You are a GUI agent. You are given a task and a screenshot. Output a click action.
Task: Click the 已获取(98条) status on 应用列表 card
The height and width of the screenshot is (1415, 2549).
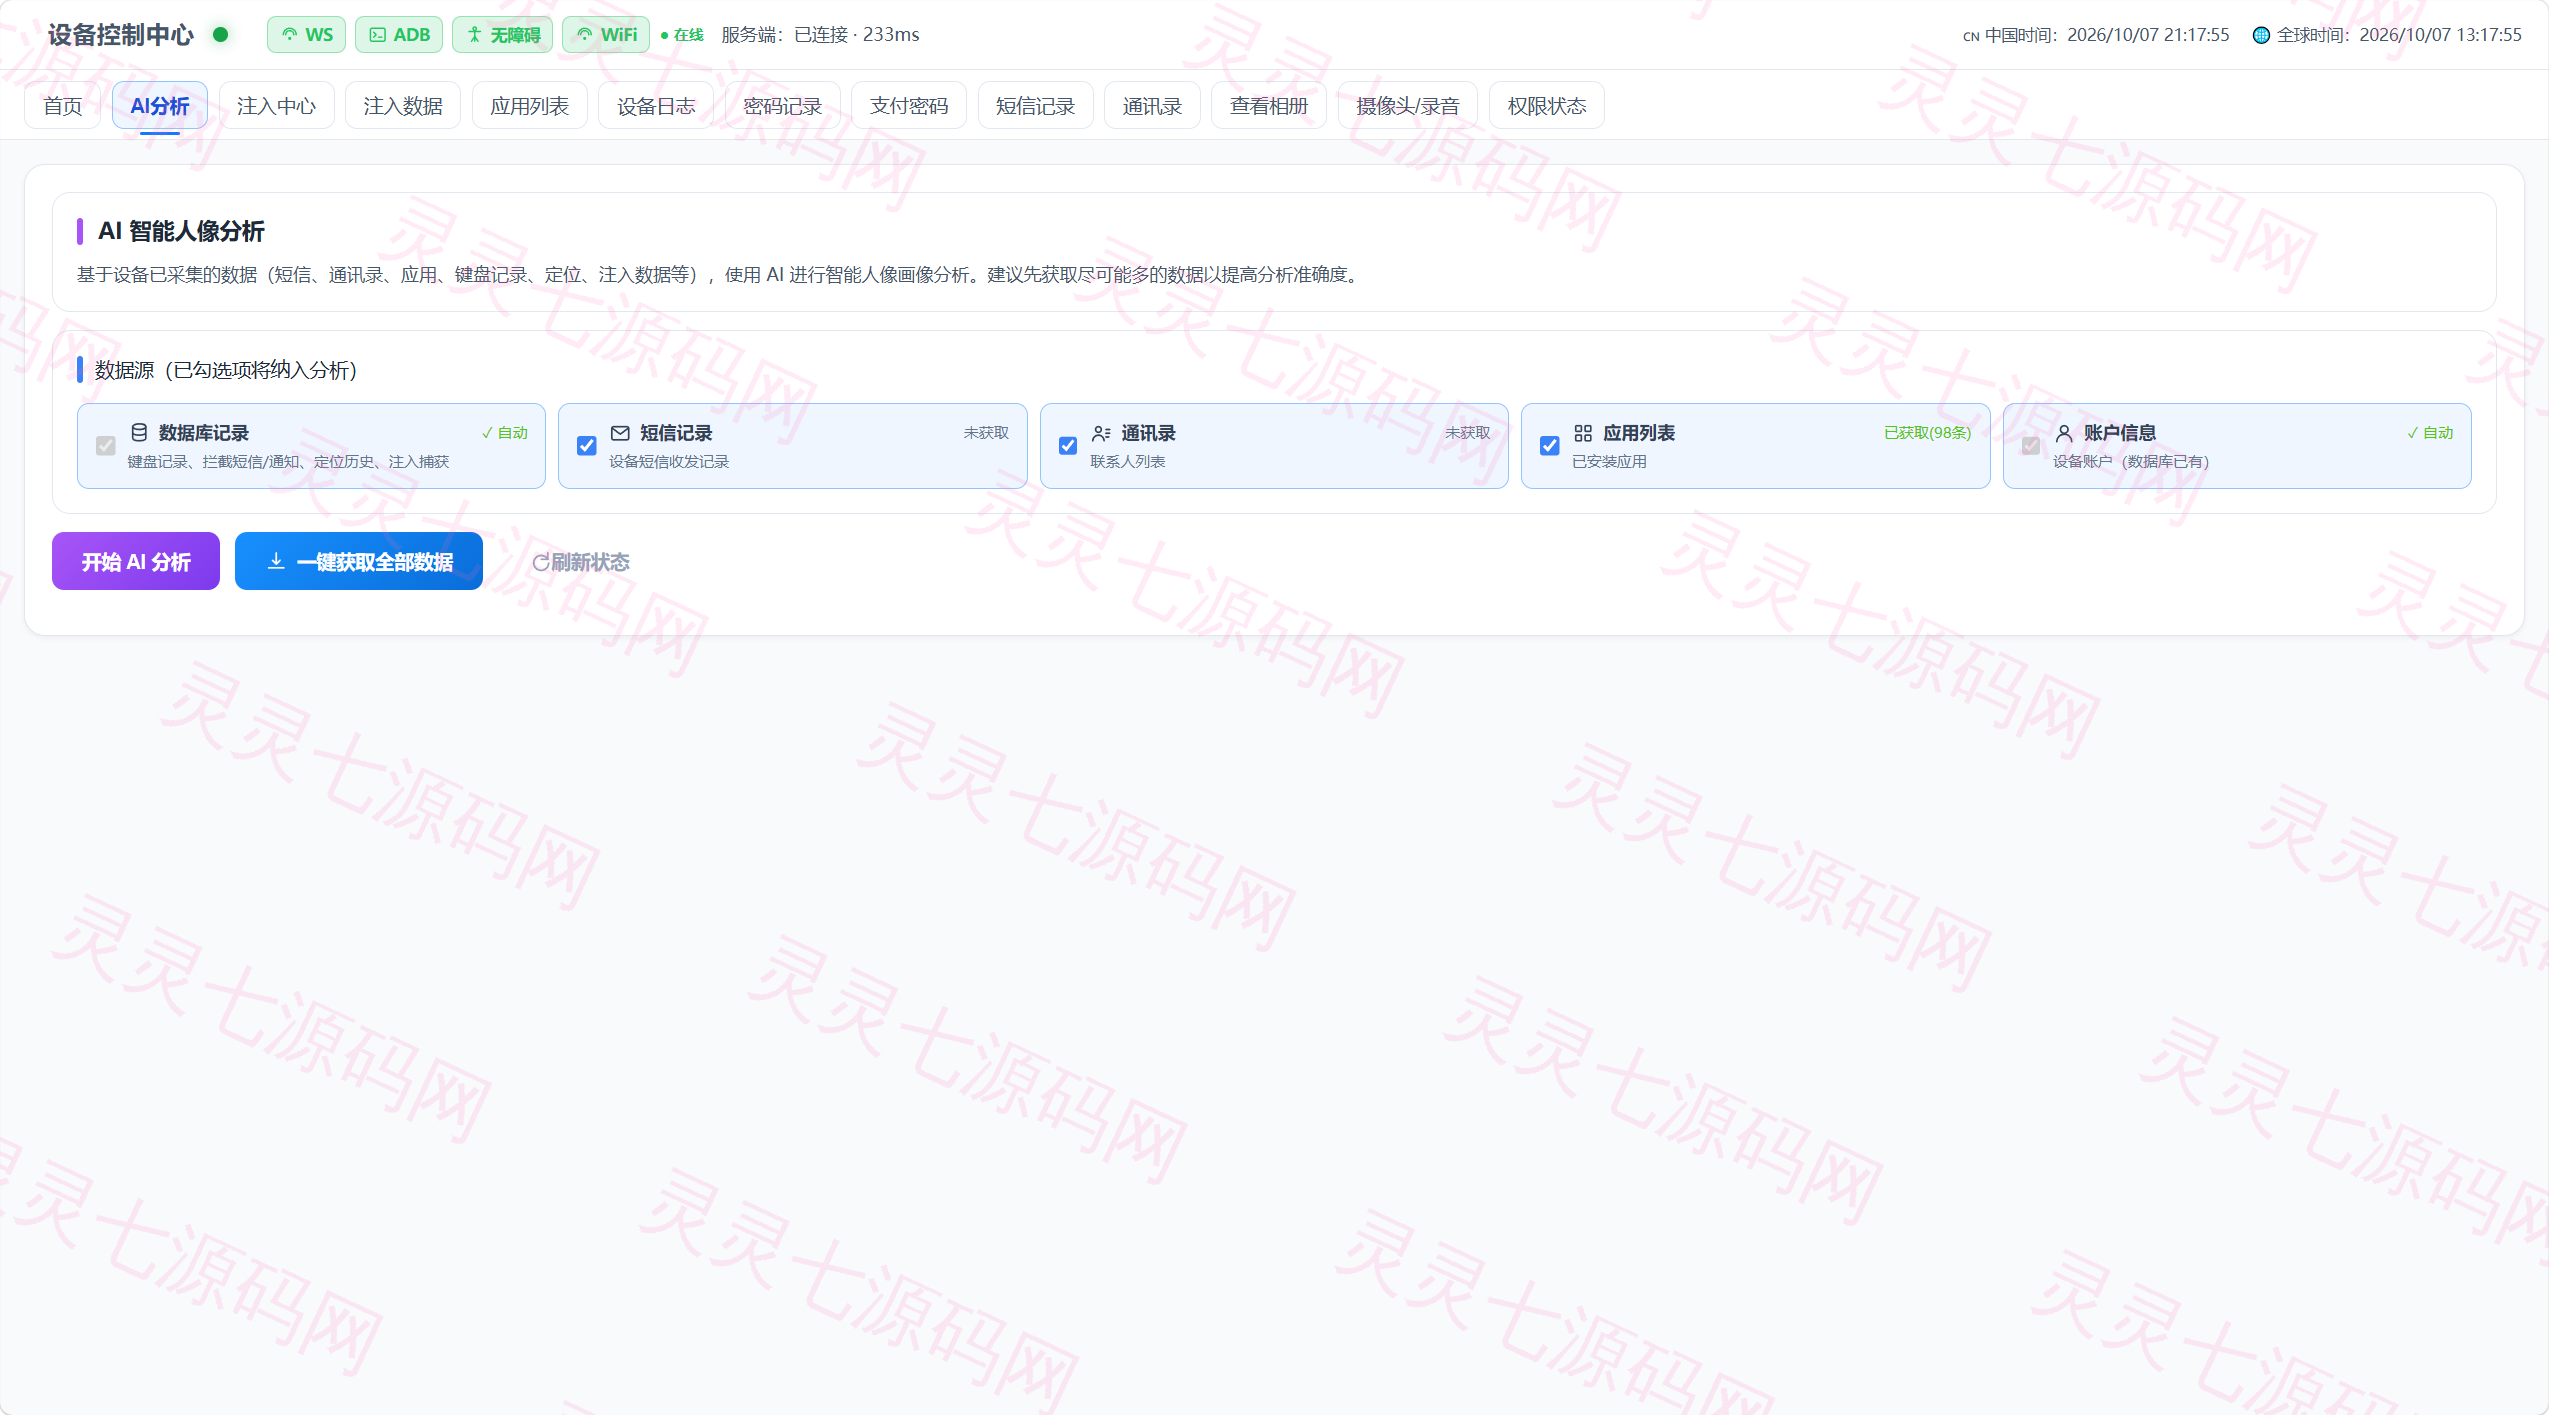pyautogui.click(x=1927, y=433)
